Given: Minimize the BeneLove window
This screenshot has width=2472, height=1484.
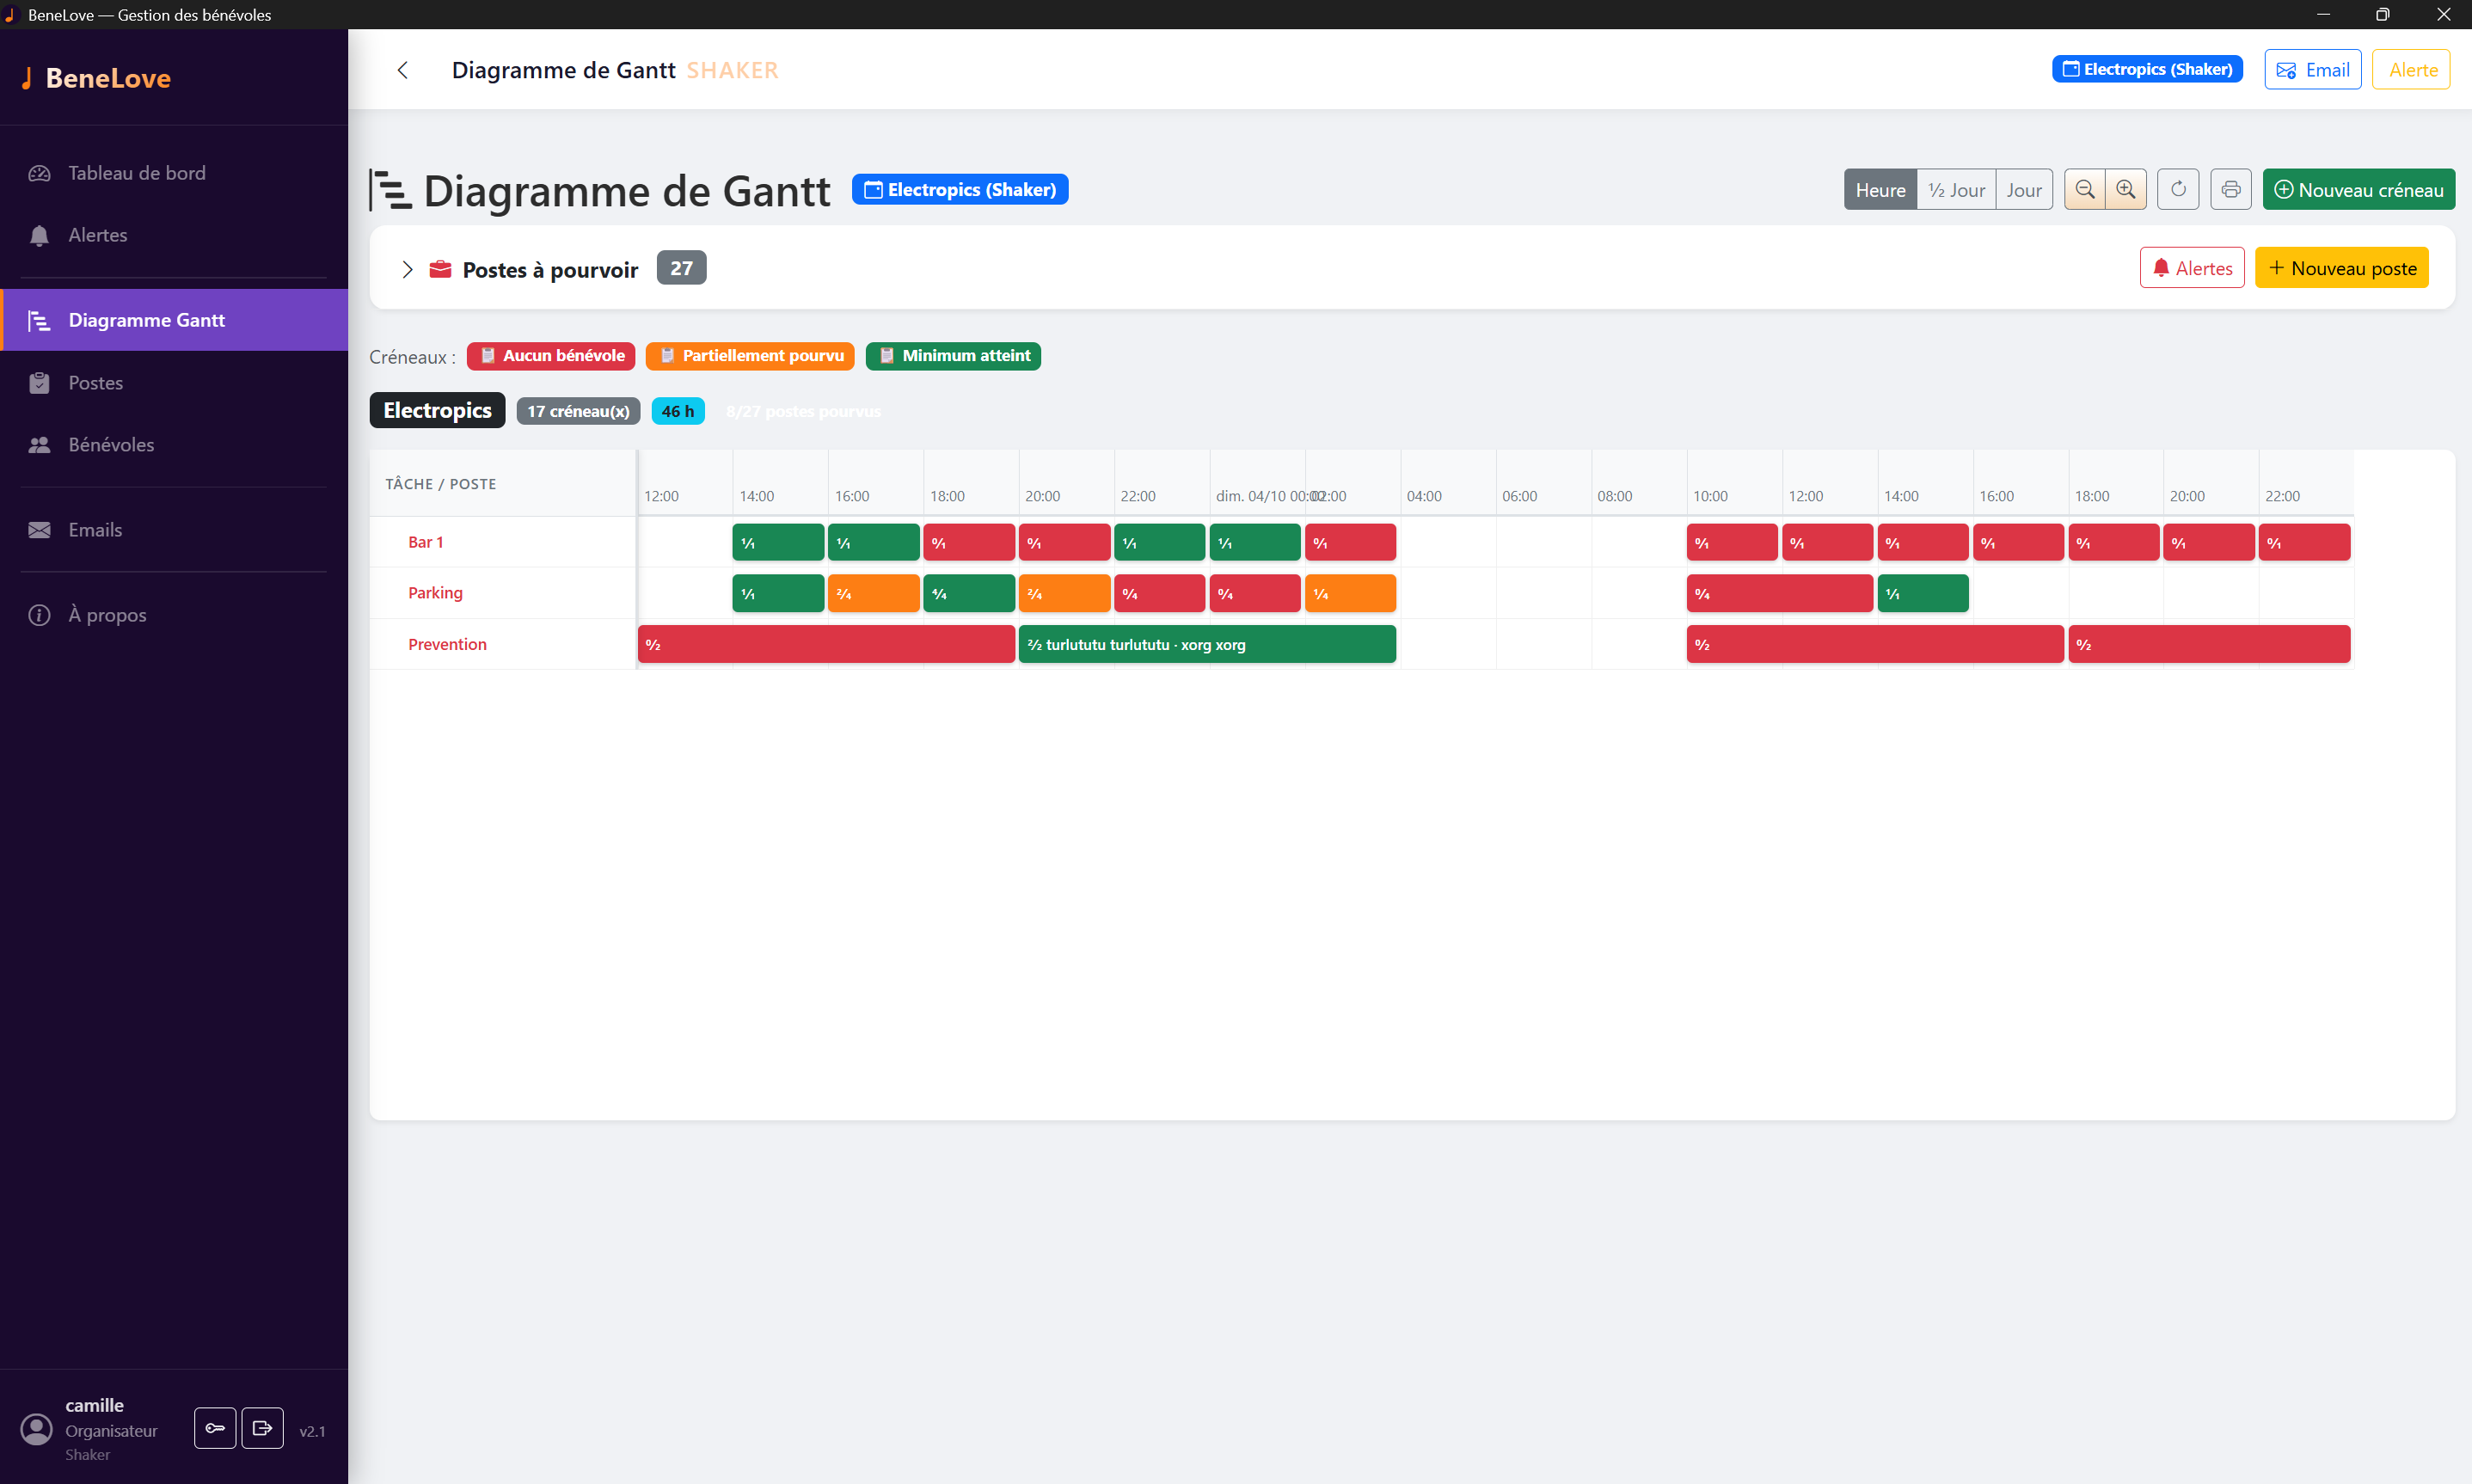Looking at the screenshot, I should (x=2323, y=14).
